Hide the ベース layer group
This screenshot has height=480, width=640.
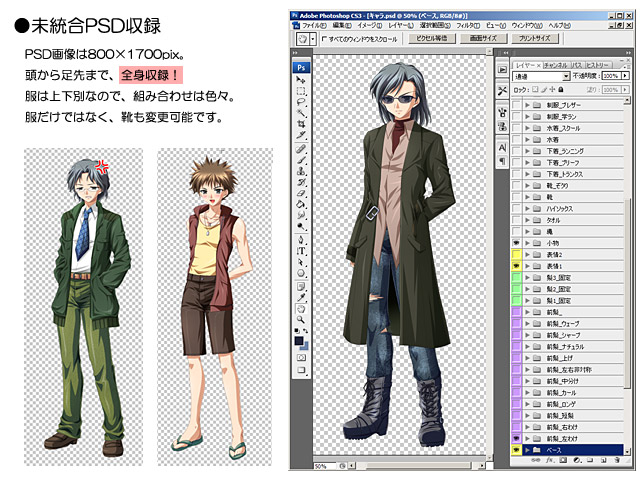pos(516,450)
